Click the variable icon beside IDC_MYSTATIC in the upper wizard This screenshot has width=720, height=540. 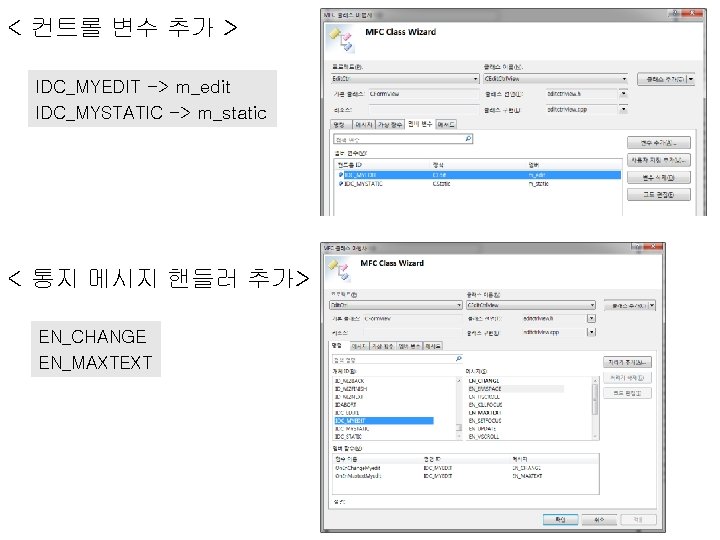click(x=341, y=184)
